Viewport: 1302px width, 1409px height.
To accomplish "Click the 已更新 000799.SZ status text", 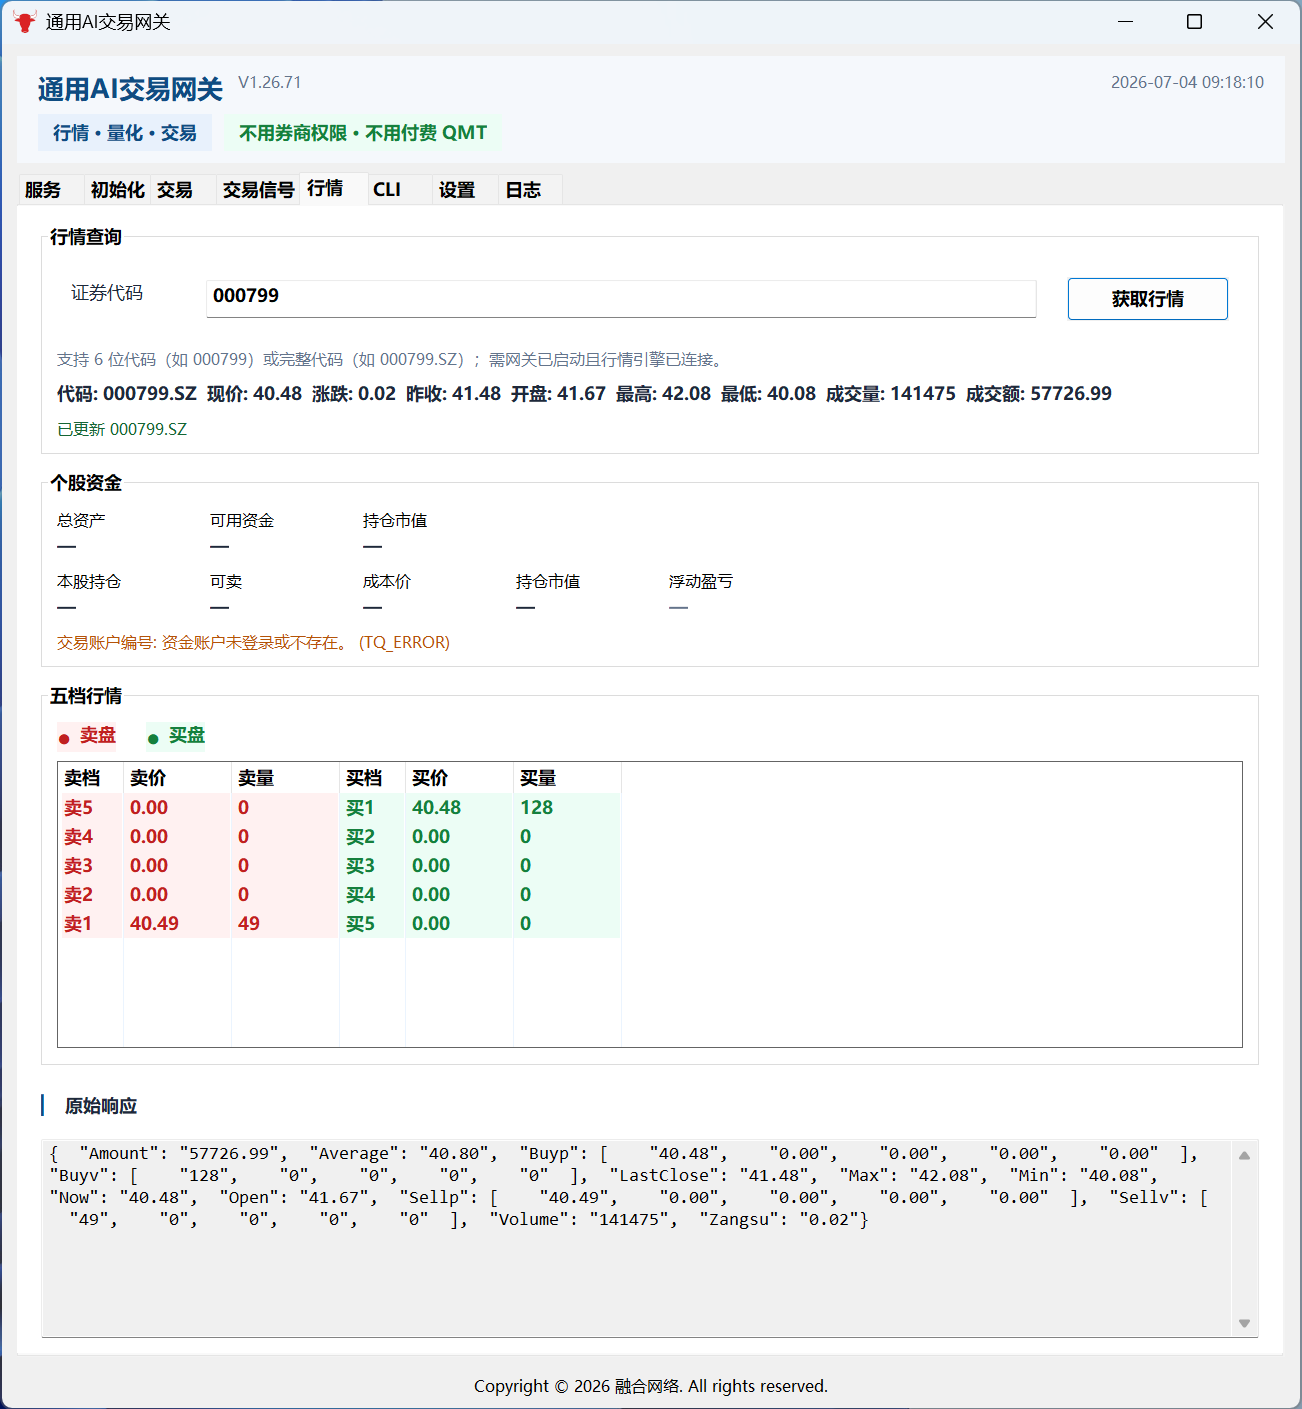I will 122,429.
